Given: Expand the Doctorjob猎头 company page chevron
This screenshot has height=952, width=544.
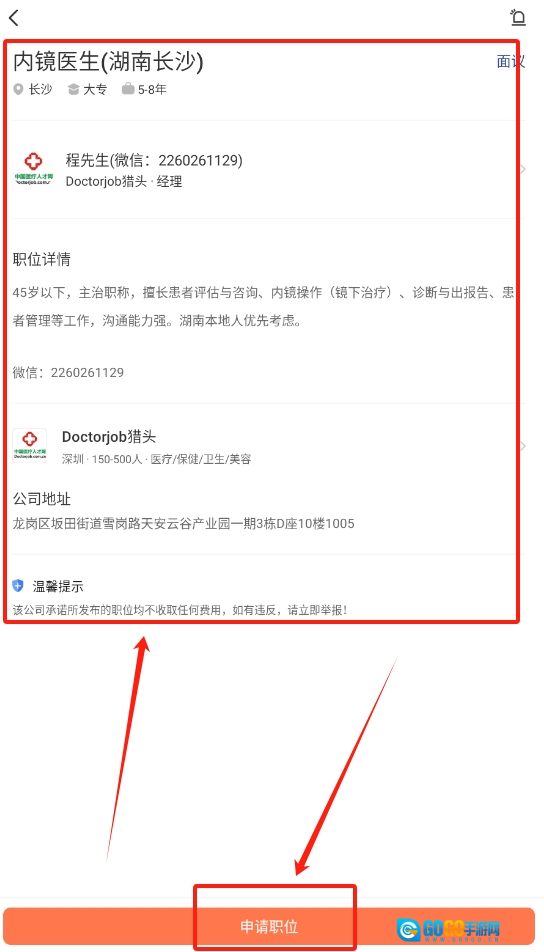Looking at the screenshot, I should [523, 446].
